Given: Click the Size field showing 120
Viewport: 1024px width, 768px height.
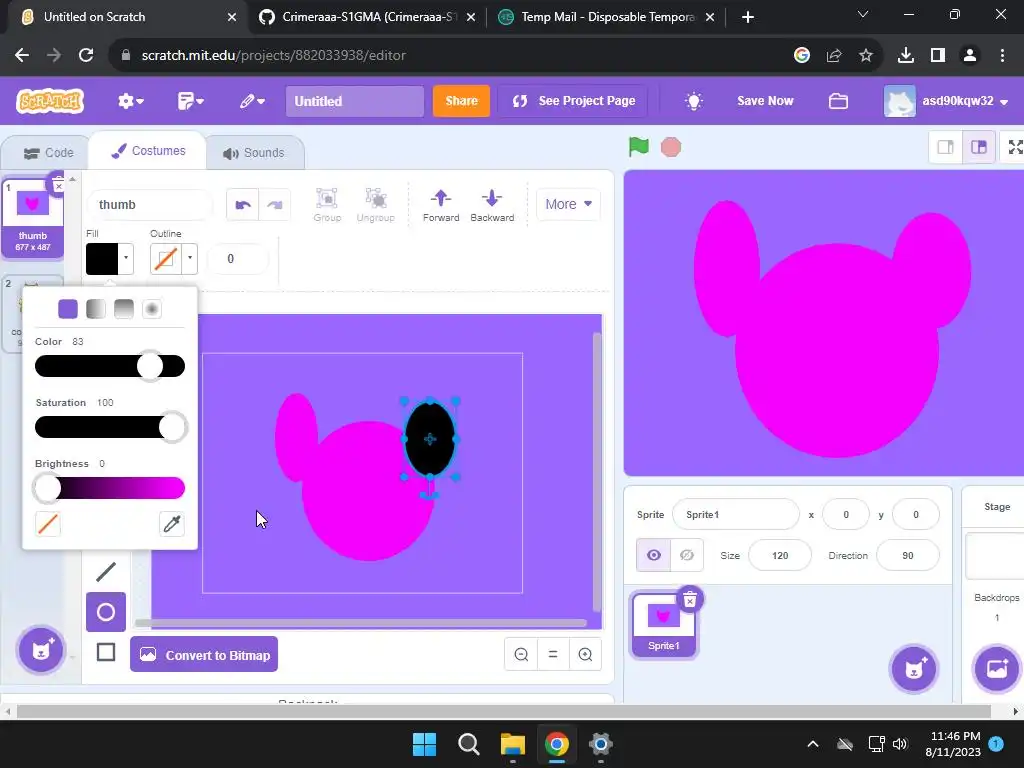Looking at the screenshot, I should pos(780,555).
